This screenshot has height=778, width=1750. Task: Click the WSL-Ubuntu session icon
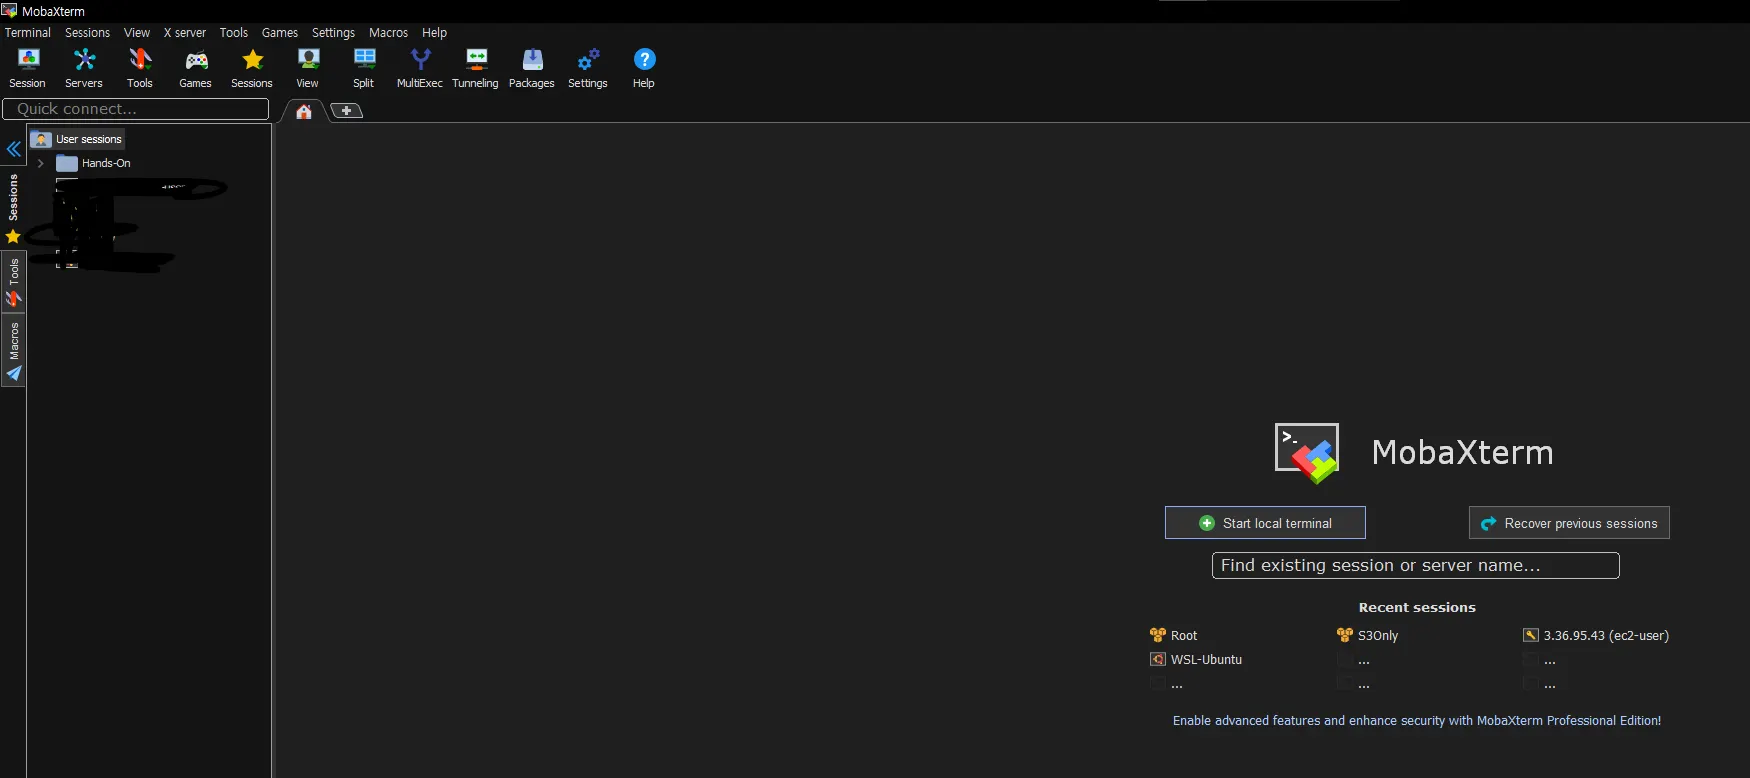pos(1158,660)
